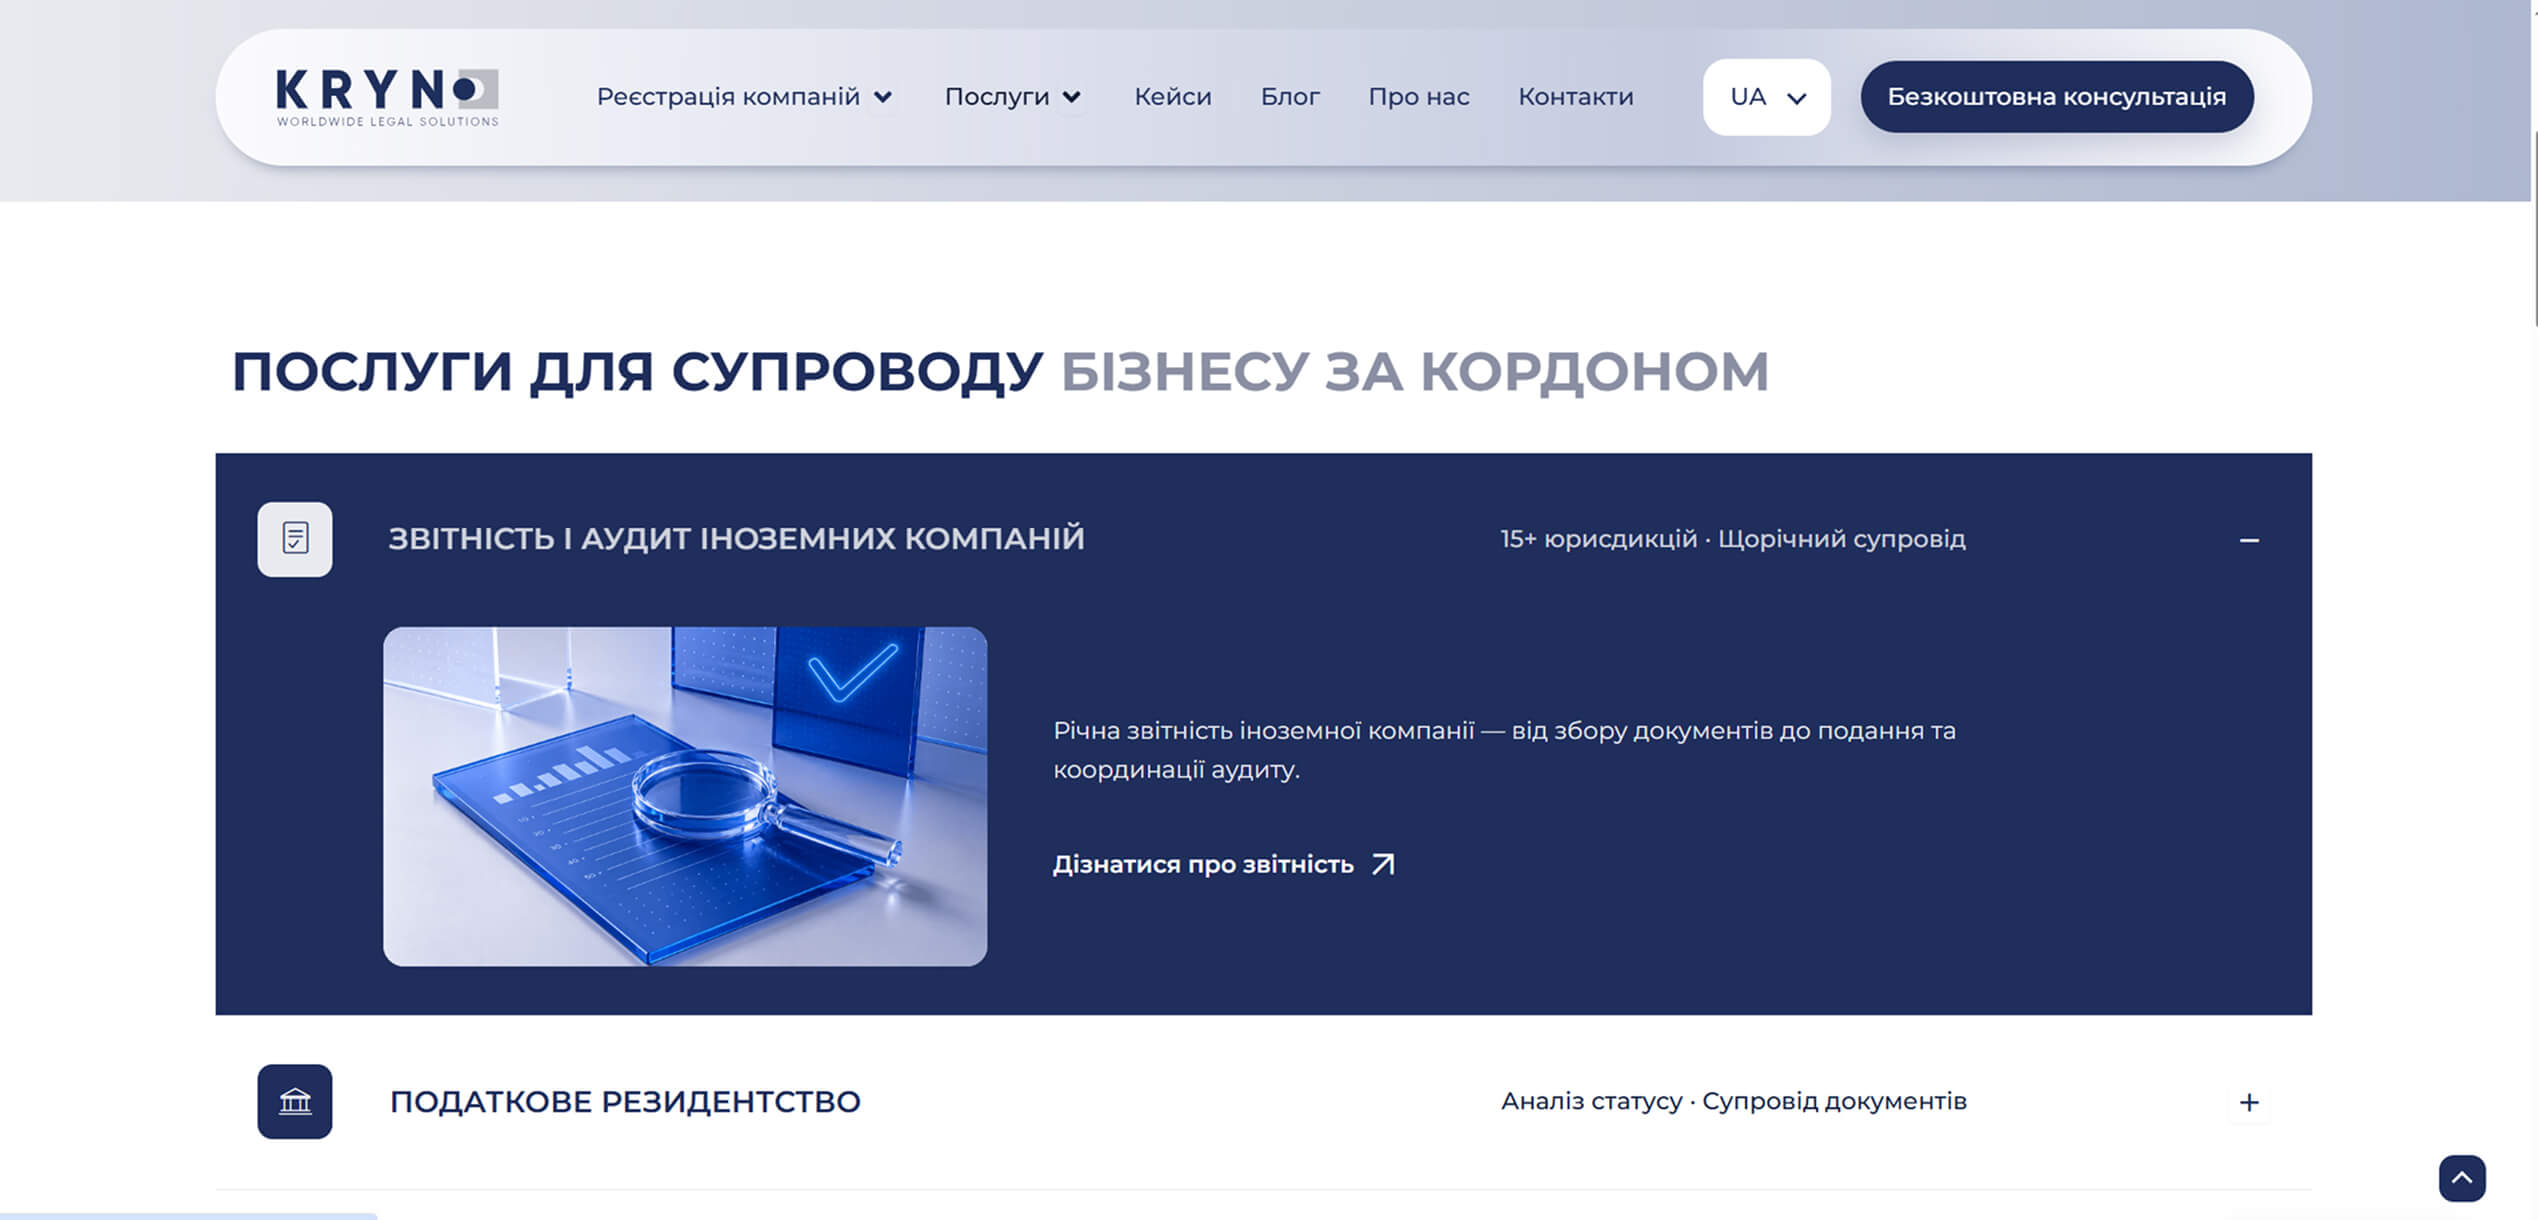
Task: Click the Річна звітність іноземної компанії description
Action: [1504, 750]
